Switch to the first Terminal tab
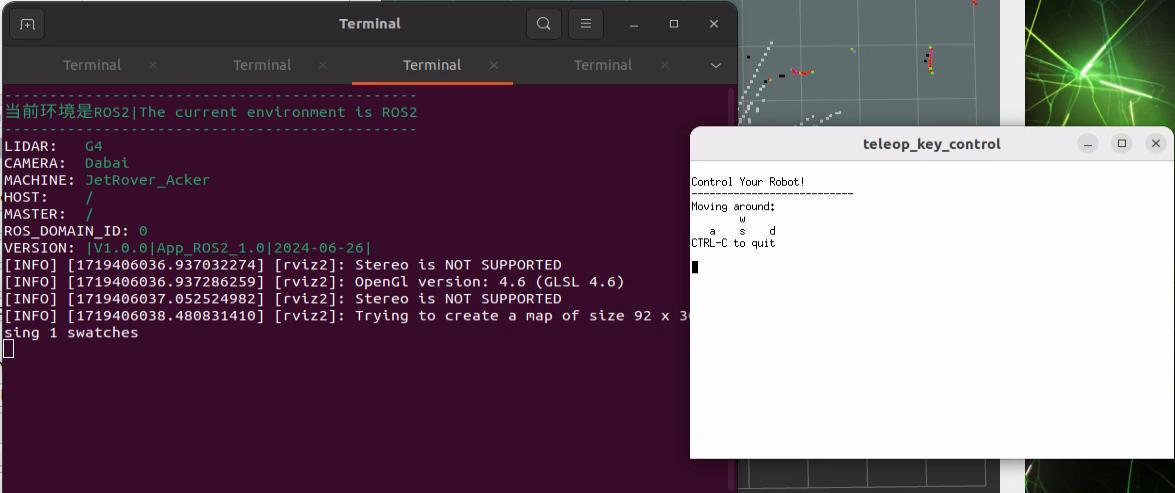 (92, 65)
